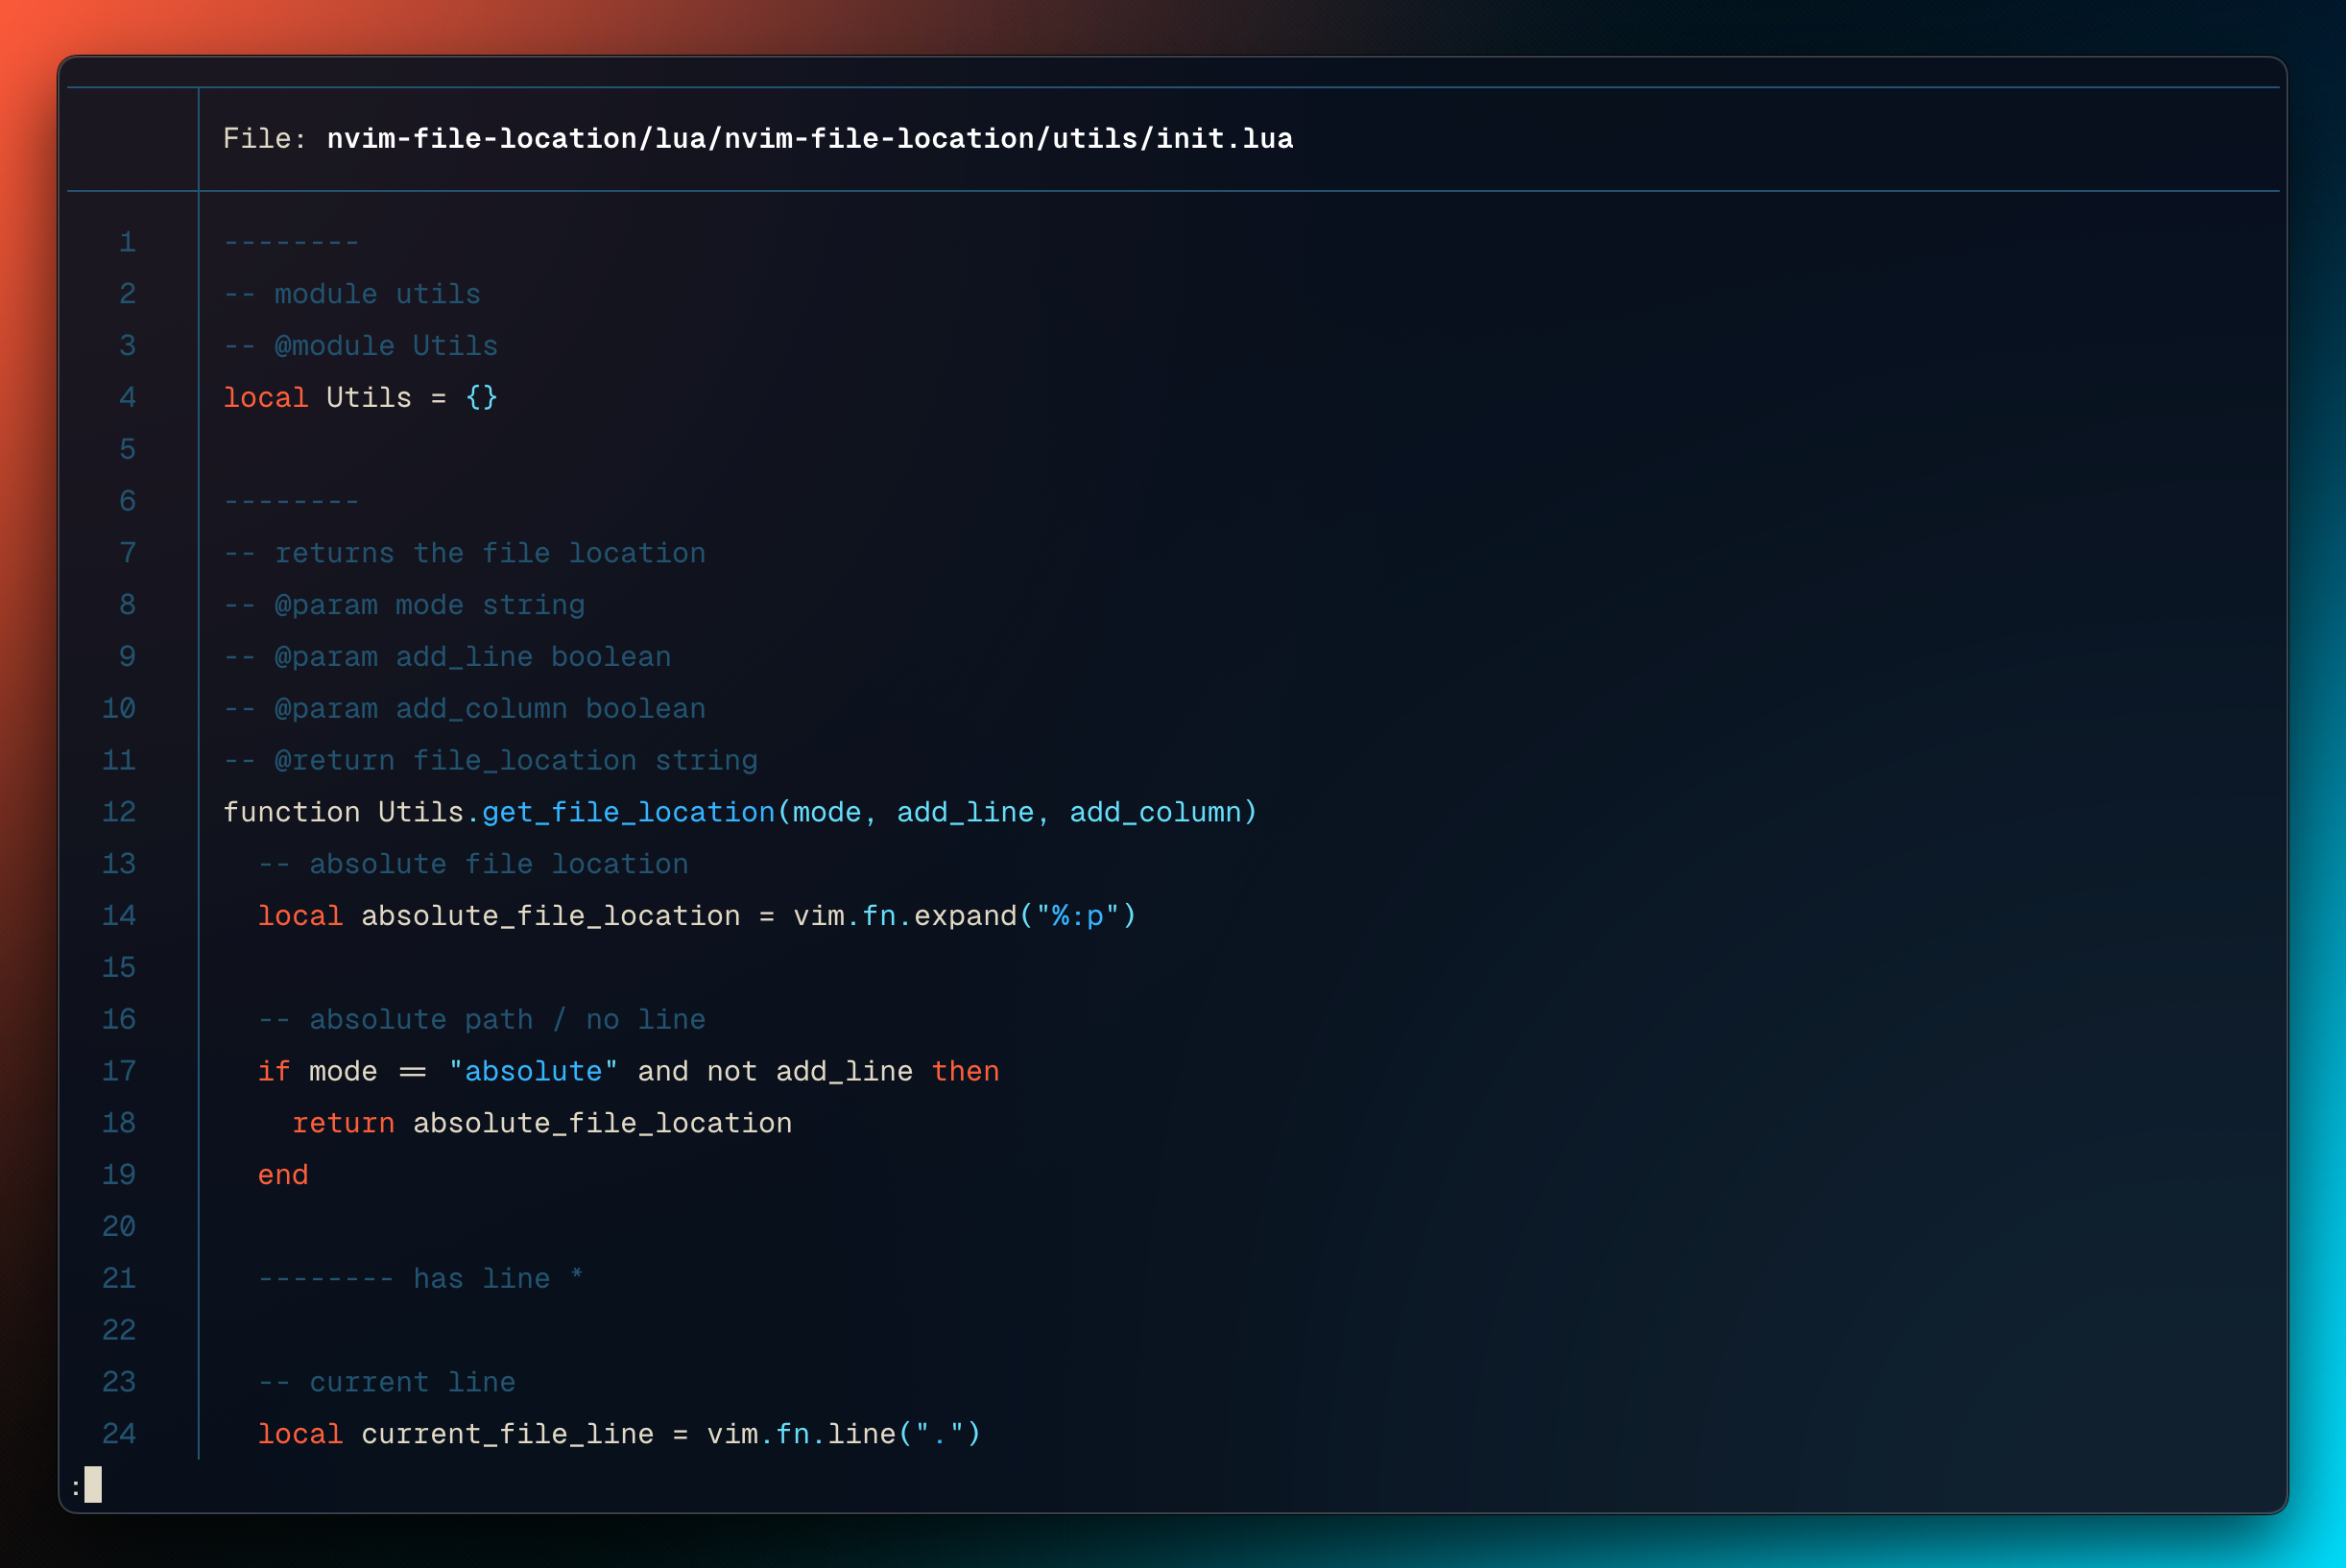Screen dimensions: 2346x1568
Task: Click the comment "-- @param add_line boolean"
Action: coord(447,657)
